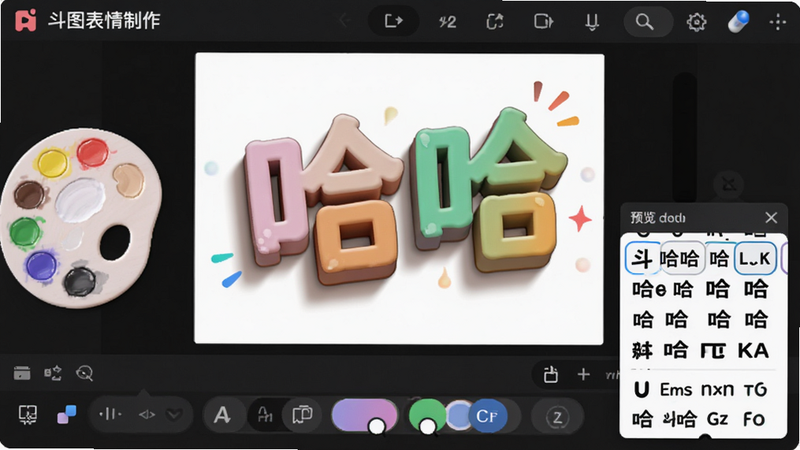Select the 哈哈 chip in preview panel
800x450 pixels.
tap(680, 258)
